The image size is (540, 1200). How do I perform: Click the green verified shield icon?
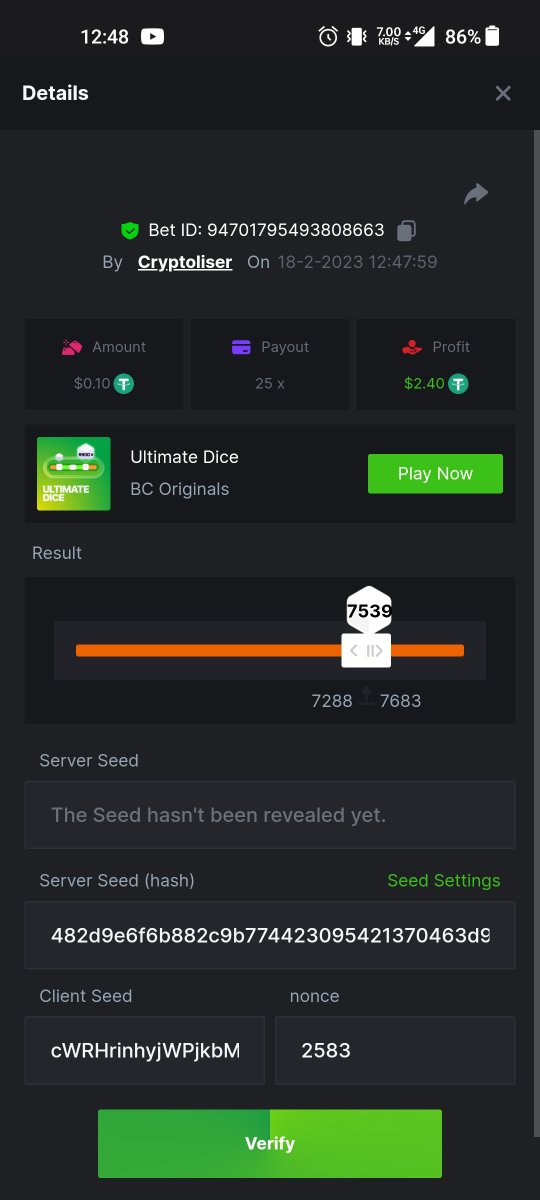coord(130,231)
